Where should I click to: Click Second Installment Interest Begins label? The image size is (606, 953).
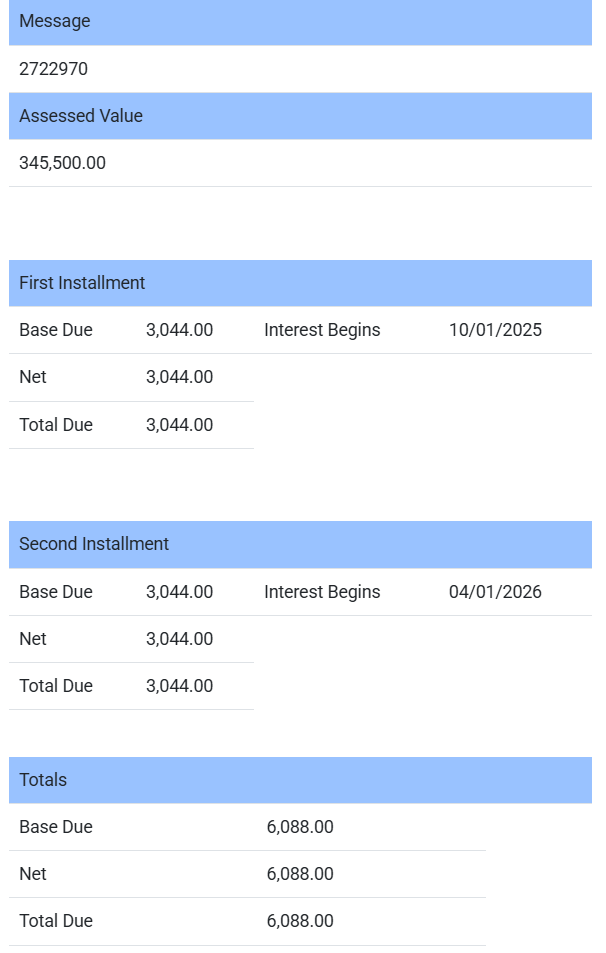pos(322,592)
